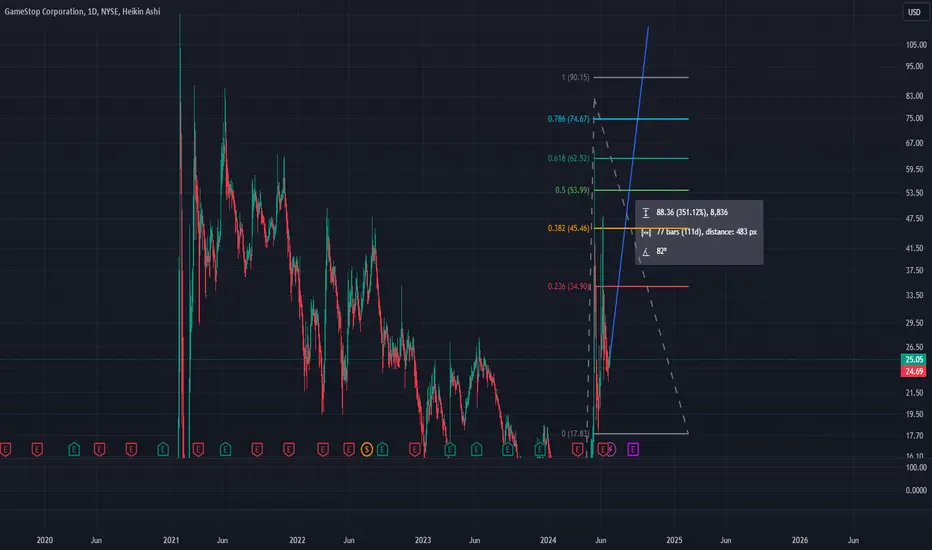Click 53.50 on the price axis
The width and height of the screenshot is (932, 550).
coord(914,193)
